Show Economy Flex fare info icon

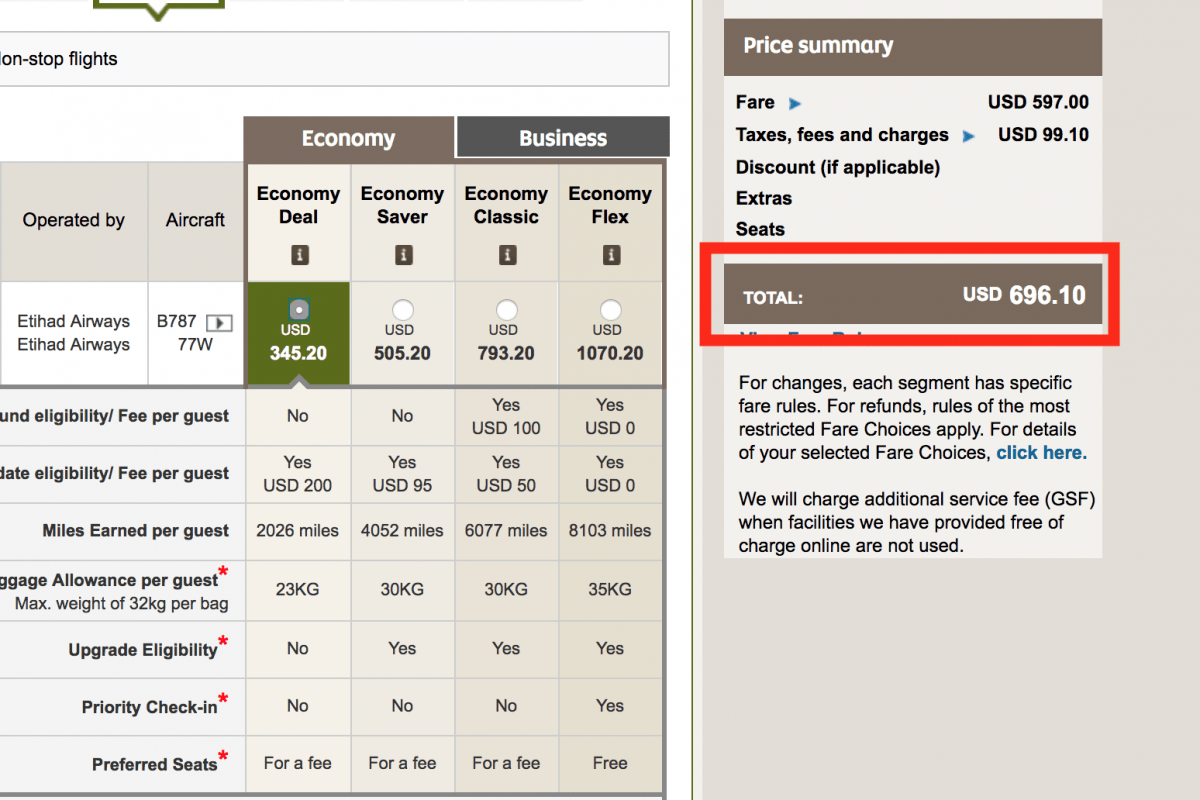(611, 256)
